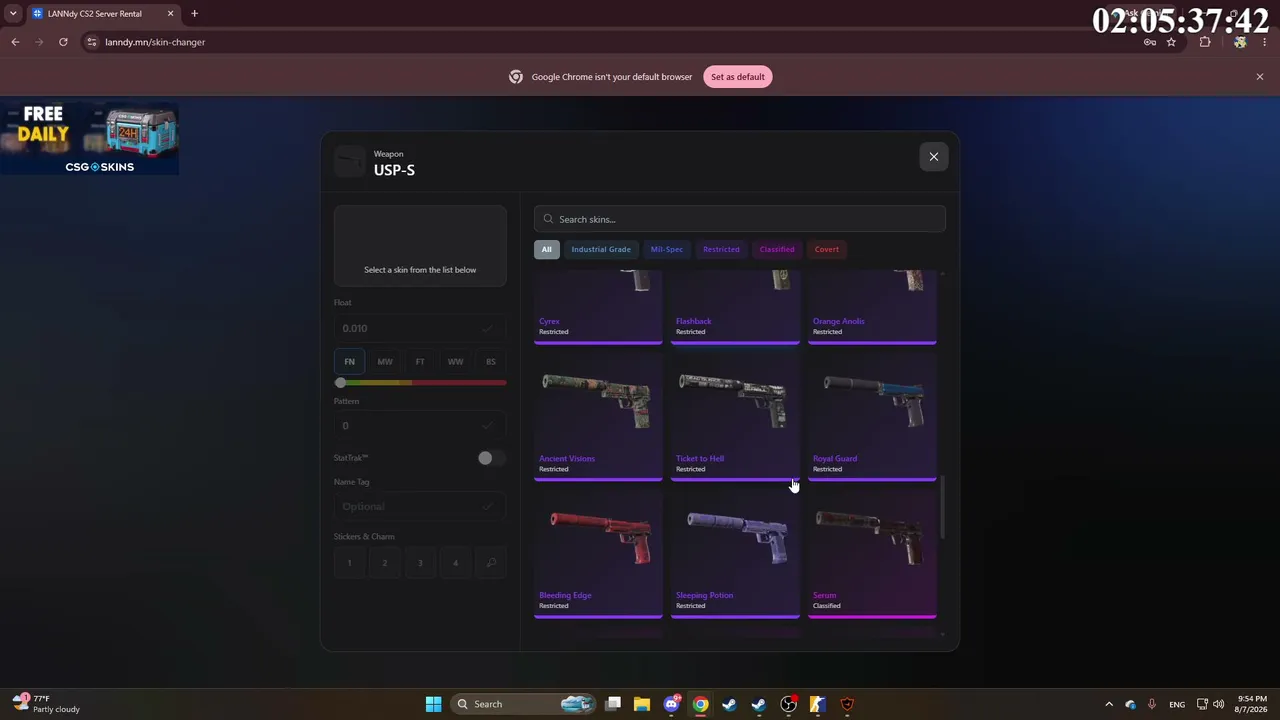The height and width of the screenshot is (720, 1280).
Task: Choose the Orange Anolis skin card
Action: coord(872,307)
